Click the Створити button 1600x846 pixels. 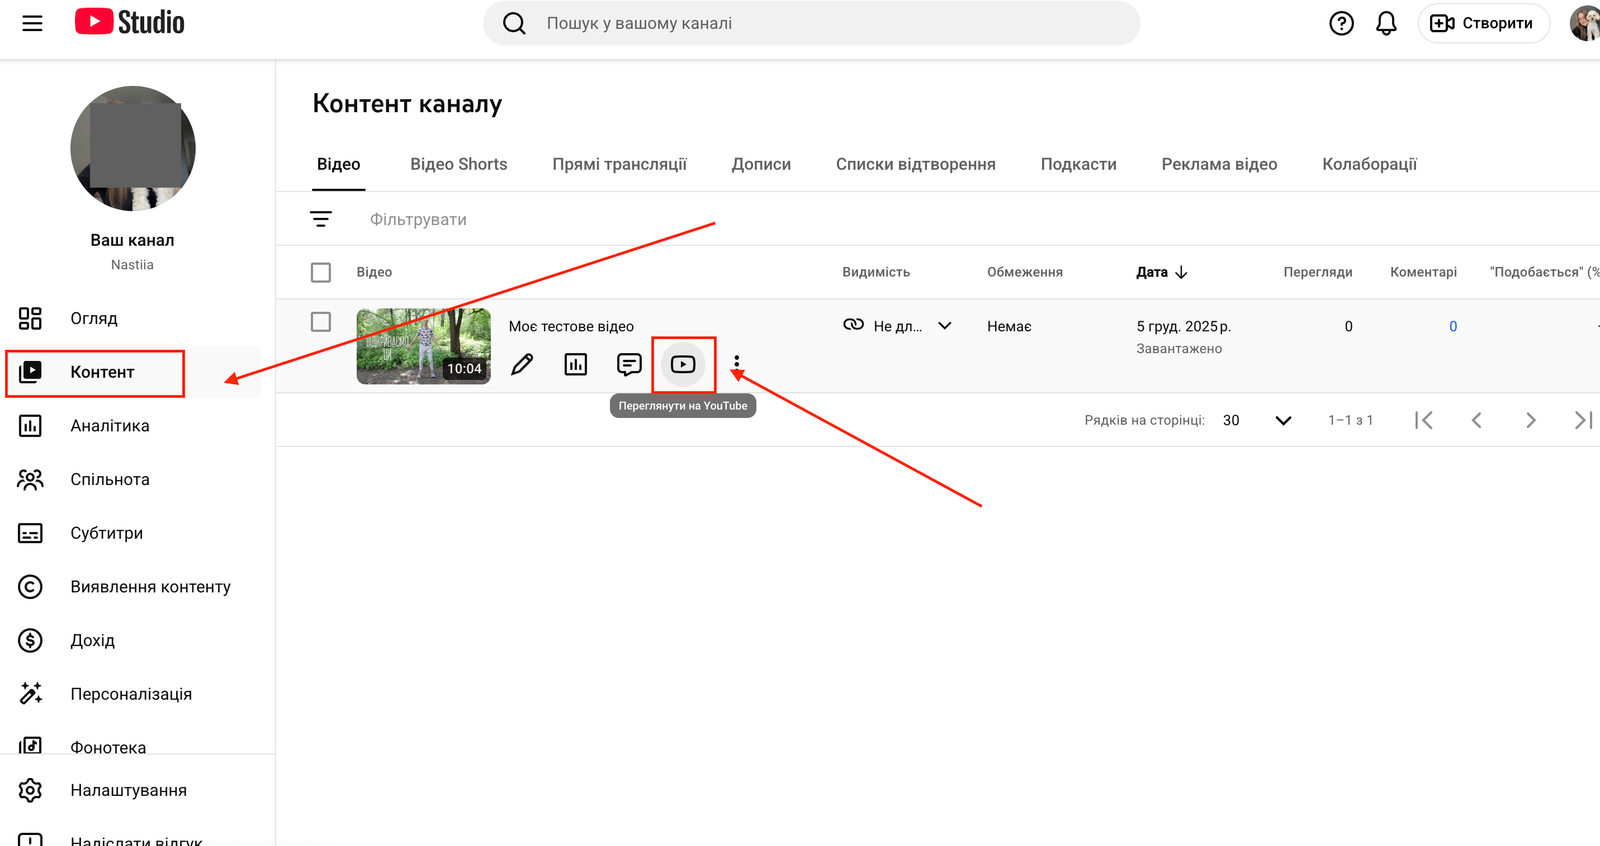point(1483,23)
